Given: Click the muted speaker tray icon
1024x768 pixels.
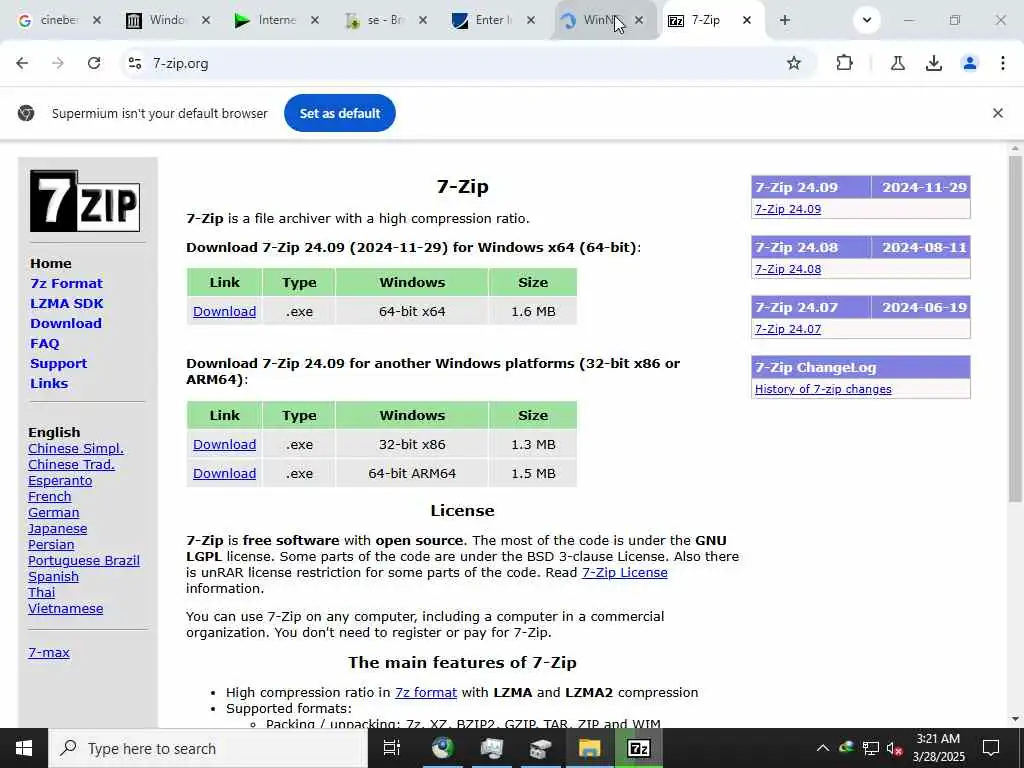Looking at the screenshot, I should click(894, 748).
